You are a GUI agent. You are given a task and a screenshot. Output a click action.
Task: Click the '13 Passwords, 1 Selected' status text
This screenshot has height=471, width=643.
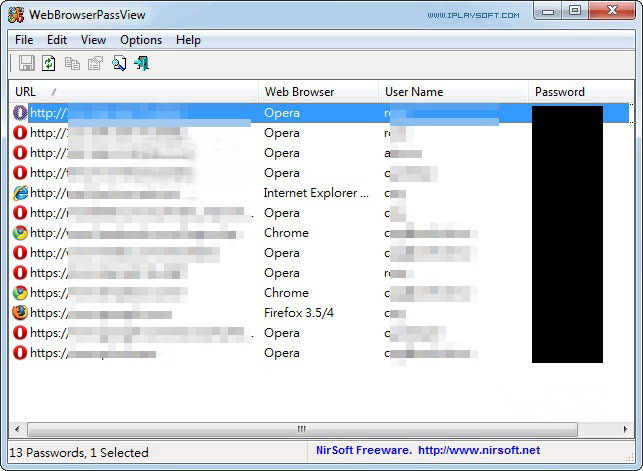(79, 453)
